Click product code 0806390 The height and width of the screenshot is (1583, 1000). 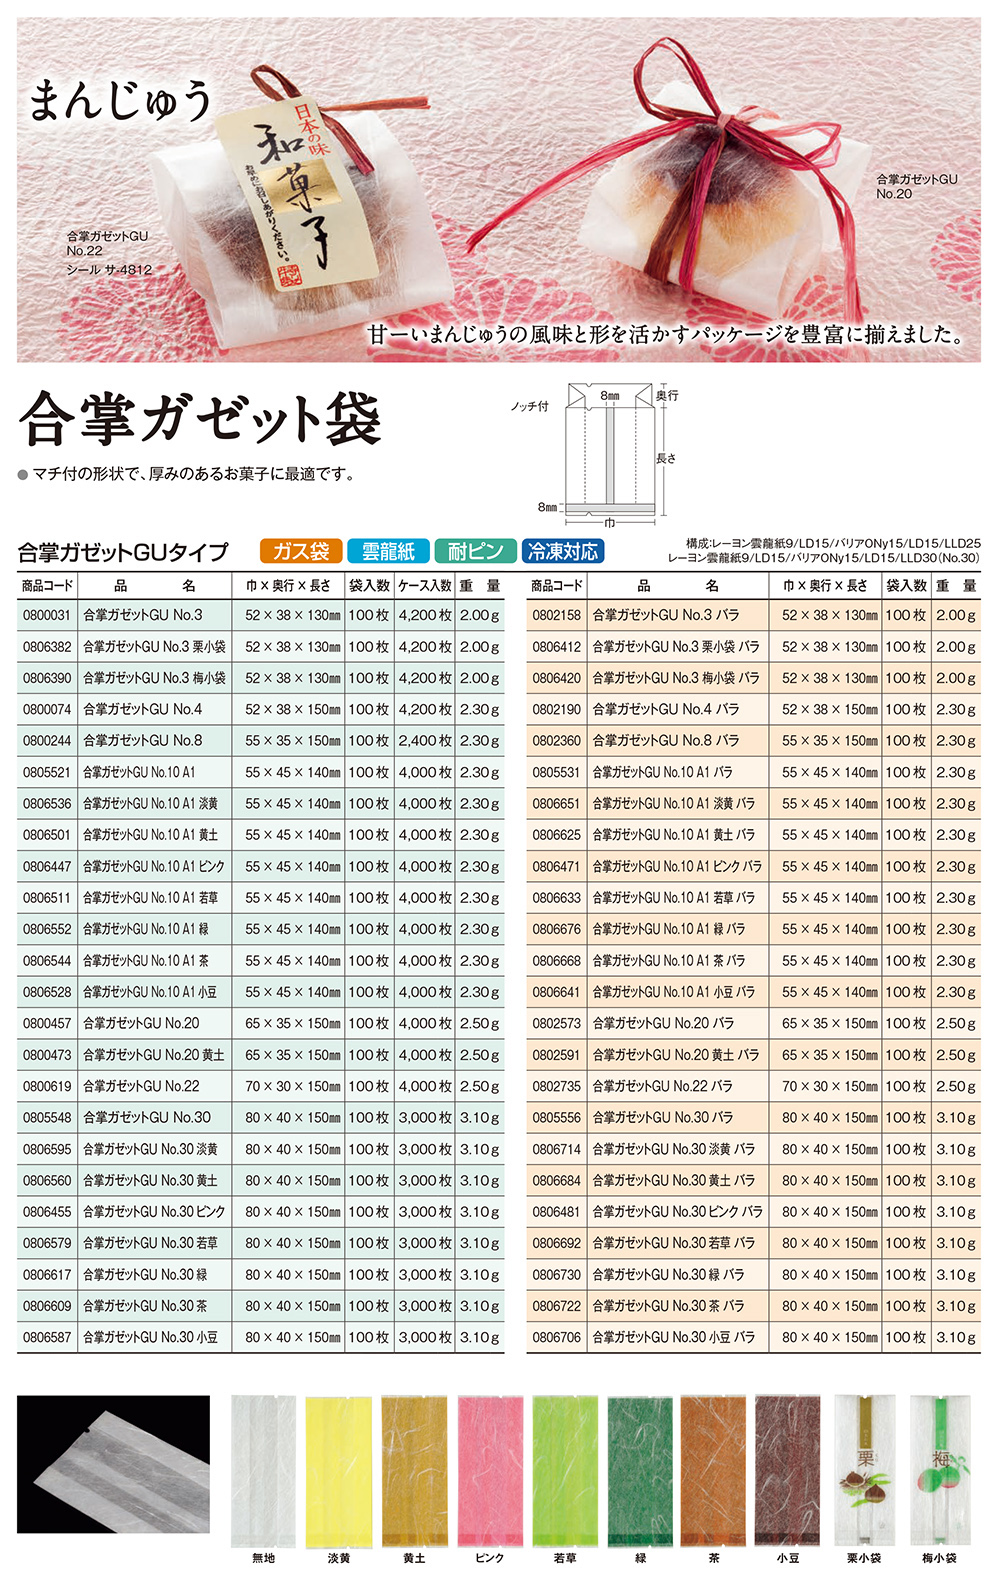tap(47, 678)
